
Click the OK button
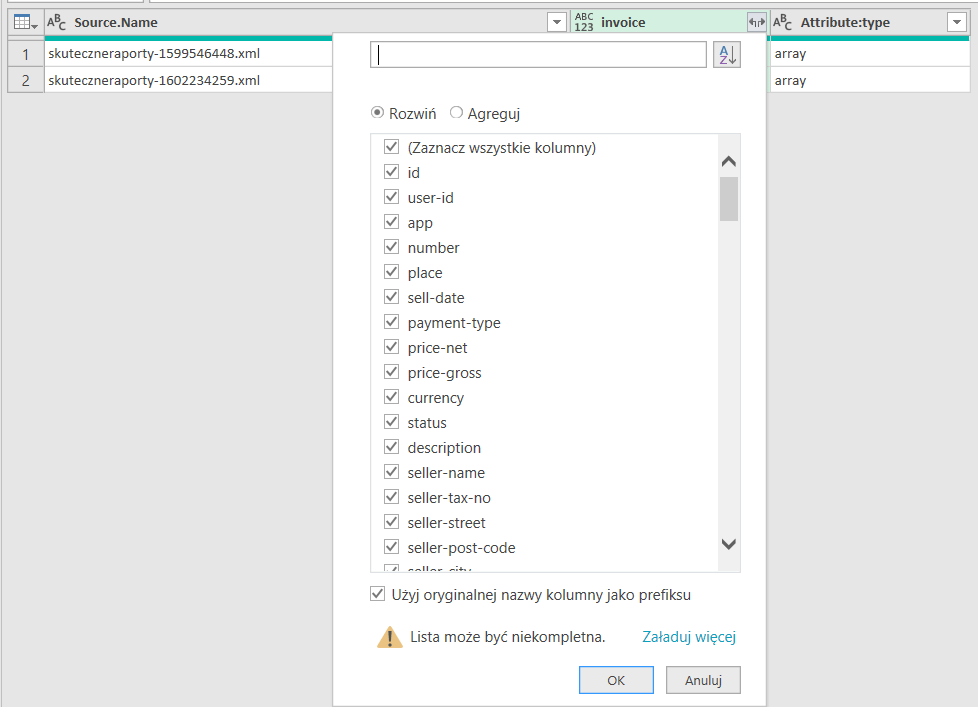click(616, 680)
